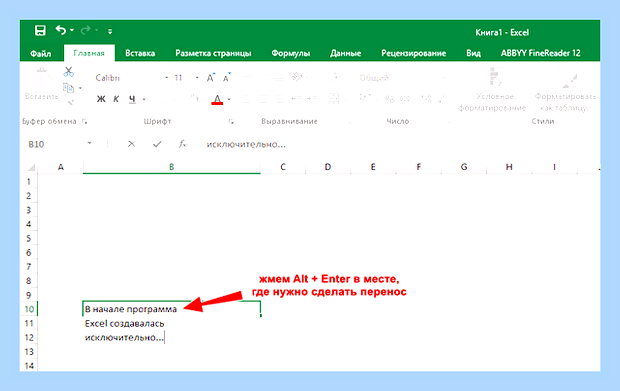Click the Undo arrow icon
620x391 pixels.
click(x=60, y=30)
